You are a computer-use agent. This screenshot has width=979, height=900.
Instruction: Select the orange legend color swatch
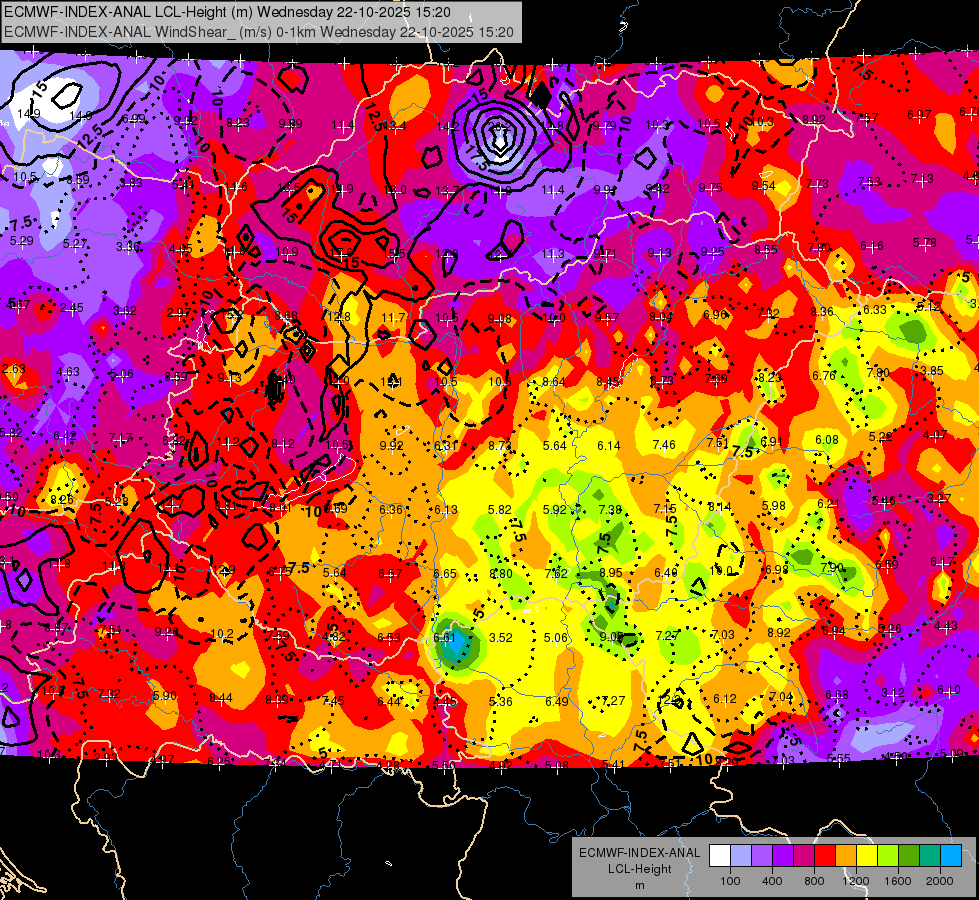[846, 856]
